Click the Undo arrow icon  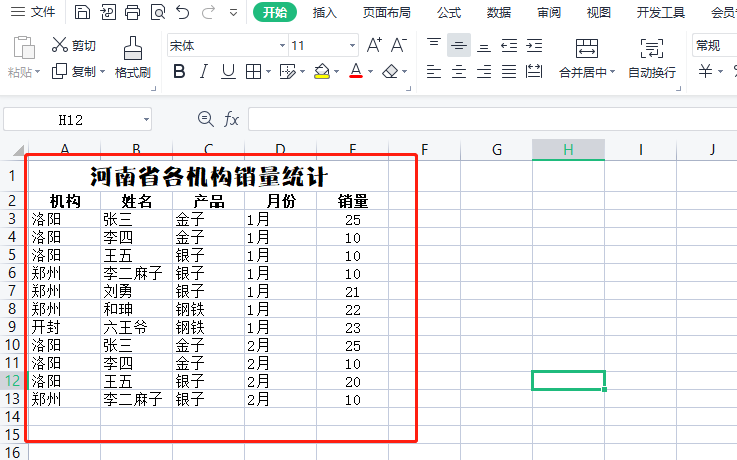182,12
